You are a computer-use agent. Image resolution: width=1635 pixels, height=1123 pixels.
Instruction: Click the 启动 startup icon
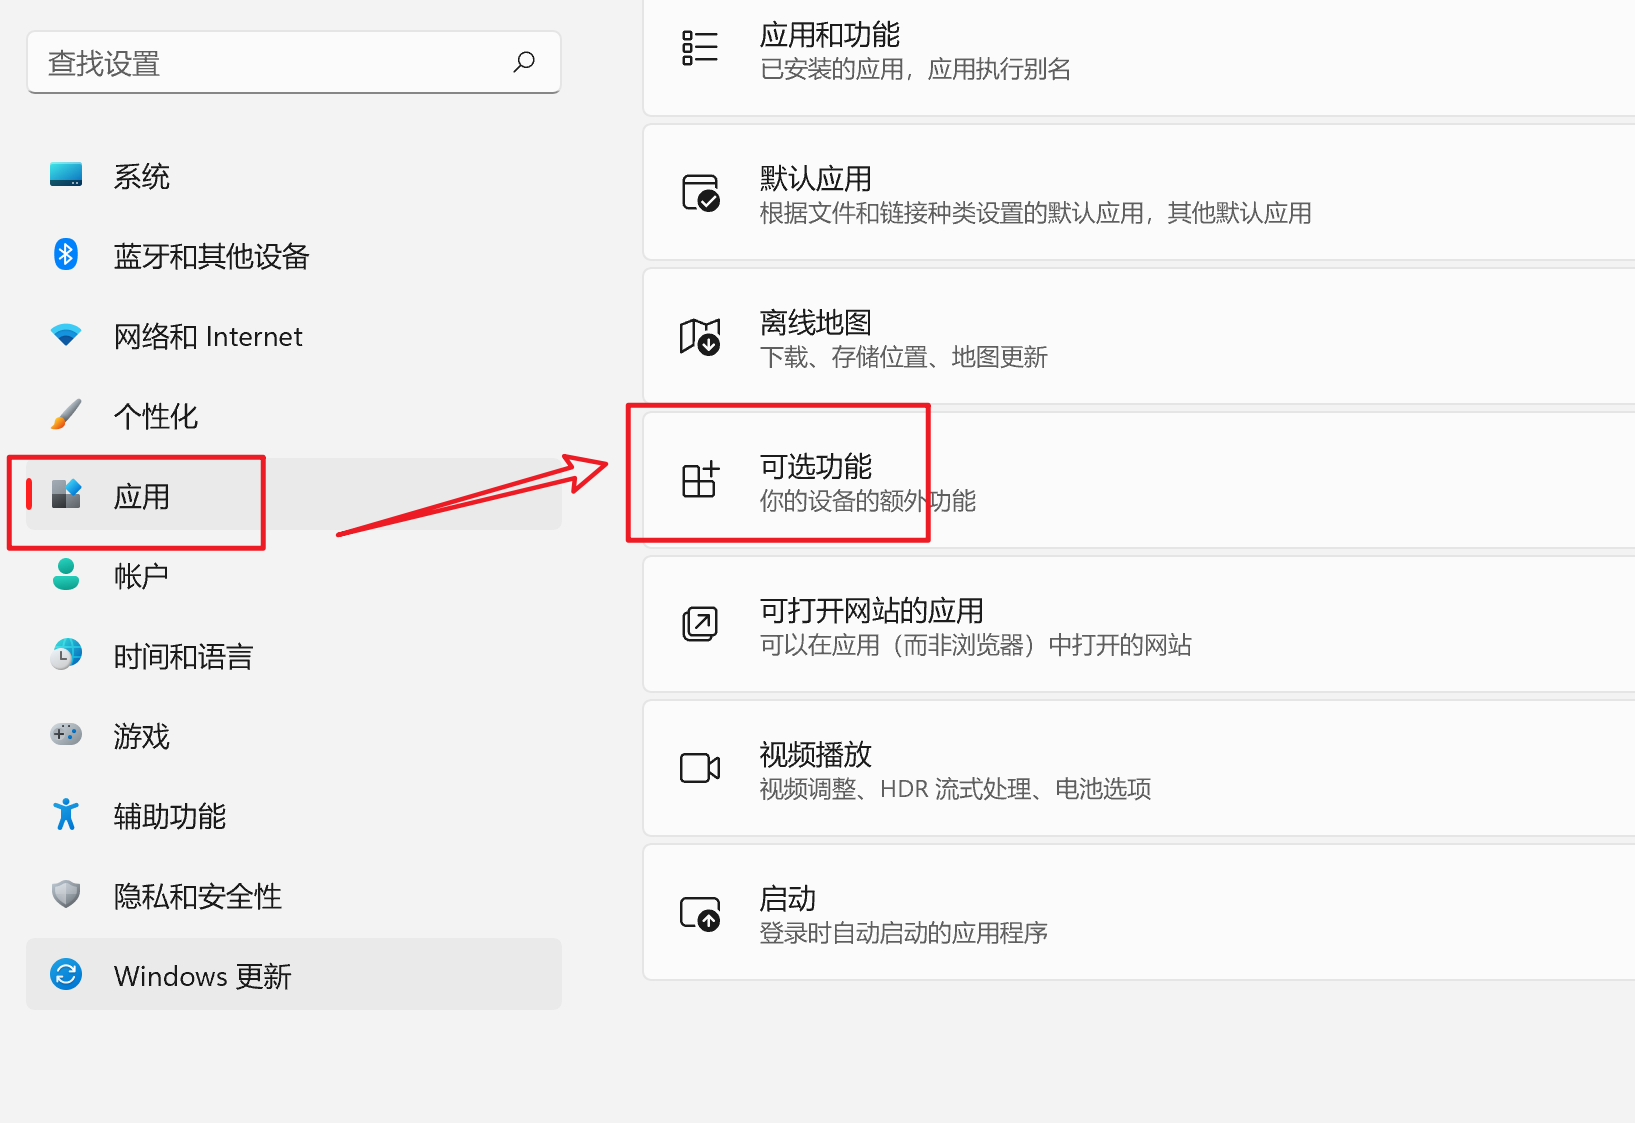click(x=700, y=913)
